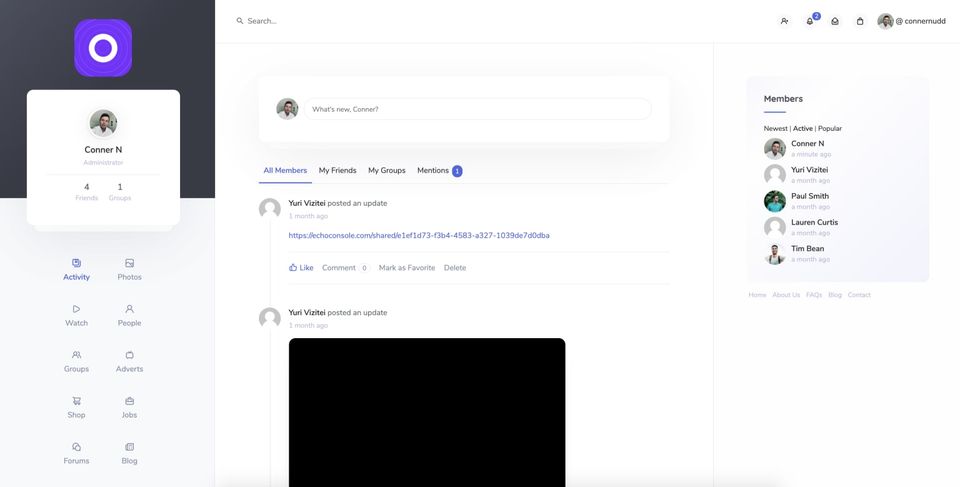960x487 pixels.
Task: View the 4 Friends count
Action: pos(86,192)
